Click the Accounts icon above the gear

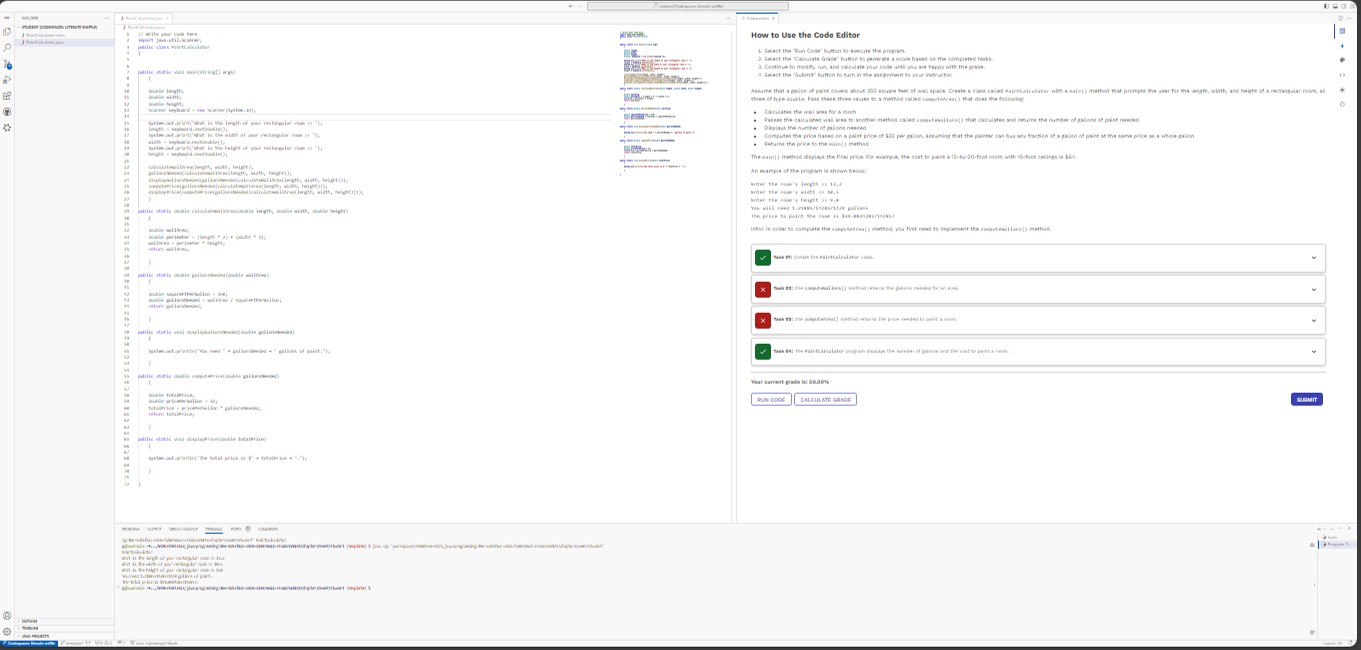(x=7, y=613)
